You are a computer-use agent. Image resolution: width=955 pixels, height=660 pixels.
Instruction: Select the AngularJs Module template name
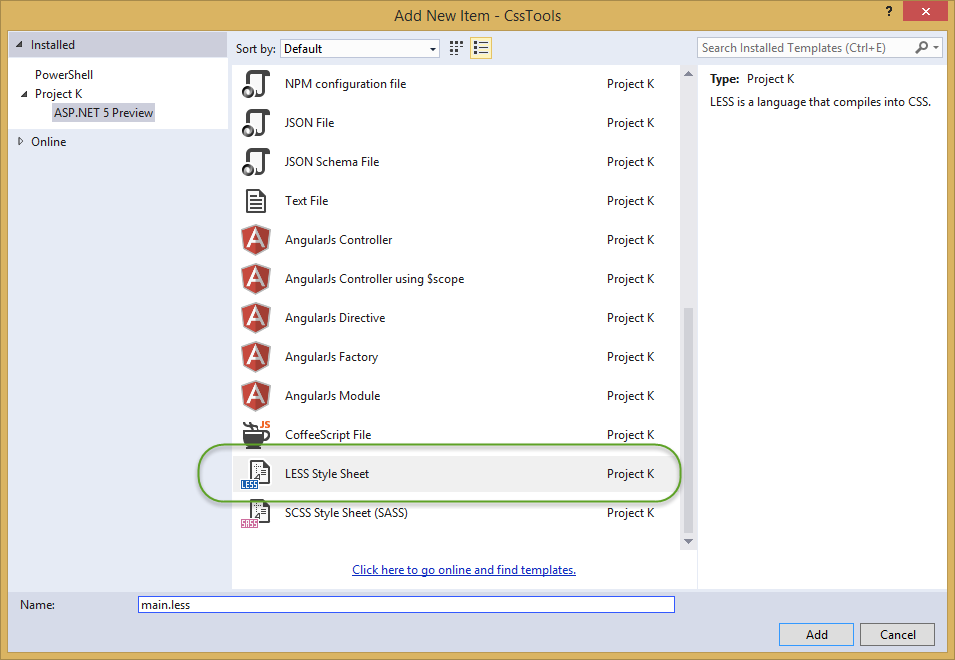[333, 396]
